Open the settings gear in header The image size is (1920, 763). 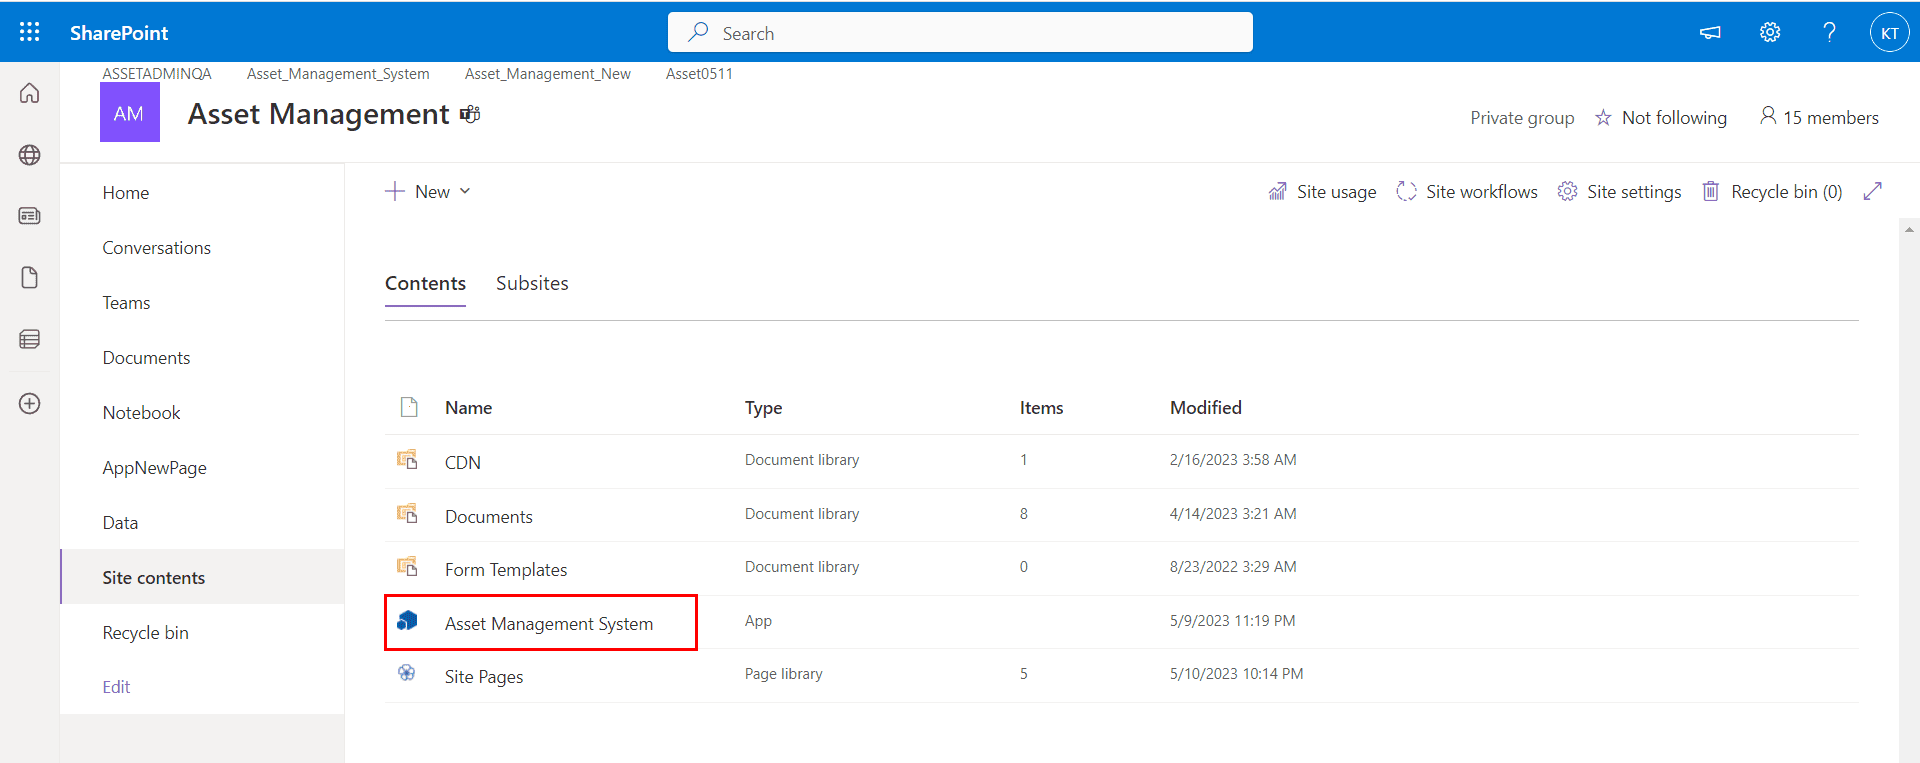(1770, 32)
